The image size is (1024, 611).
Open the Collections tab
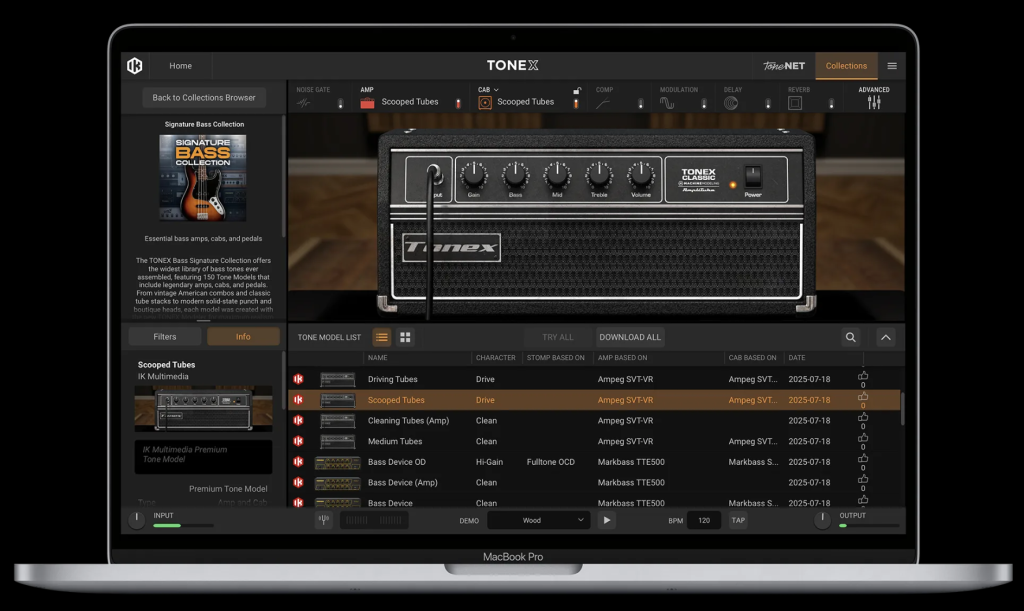(x=846, y=66)
